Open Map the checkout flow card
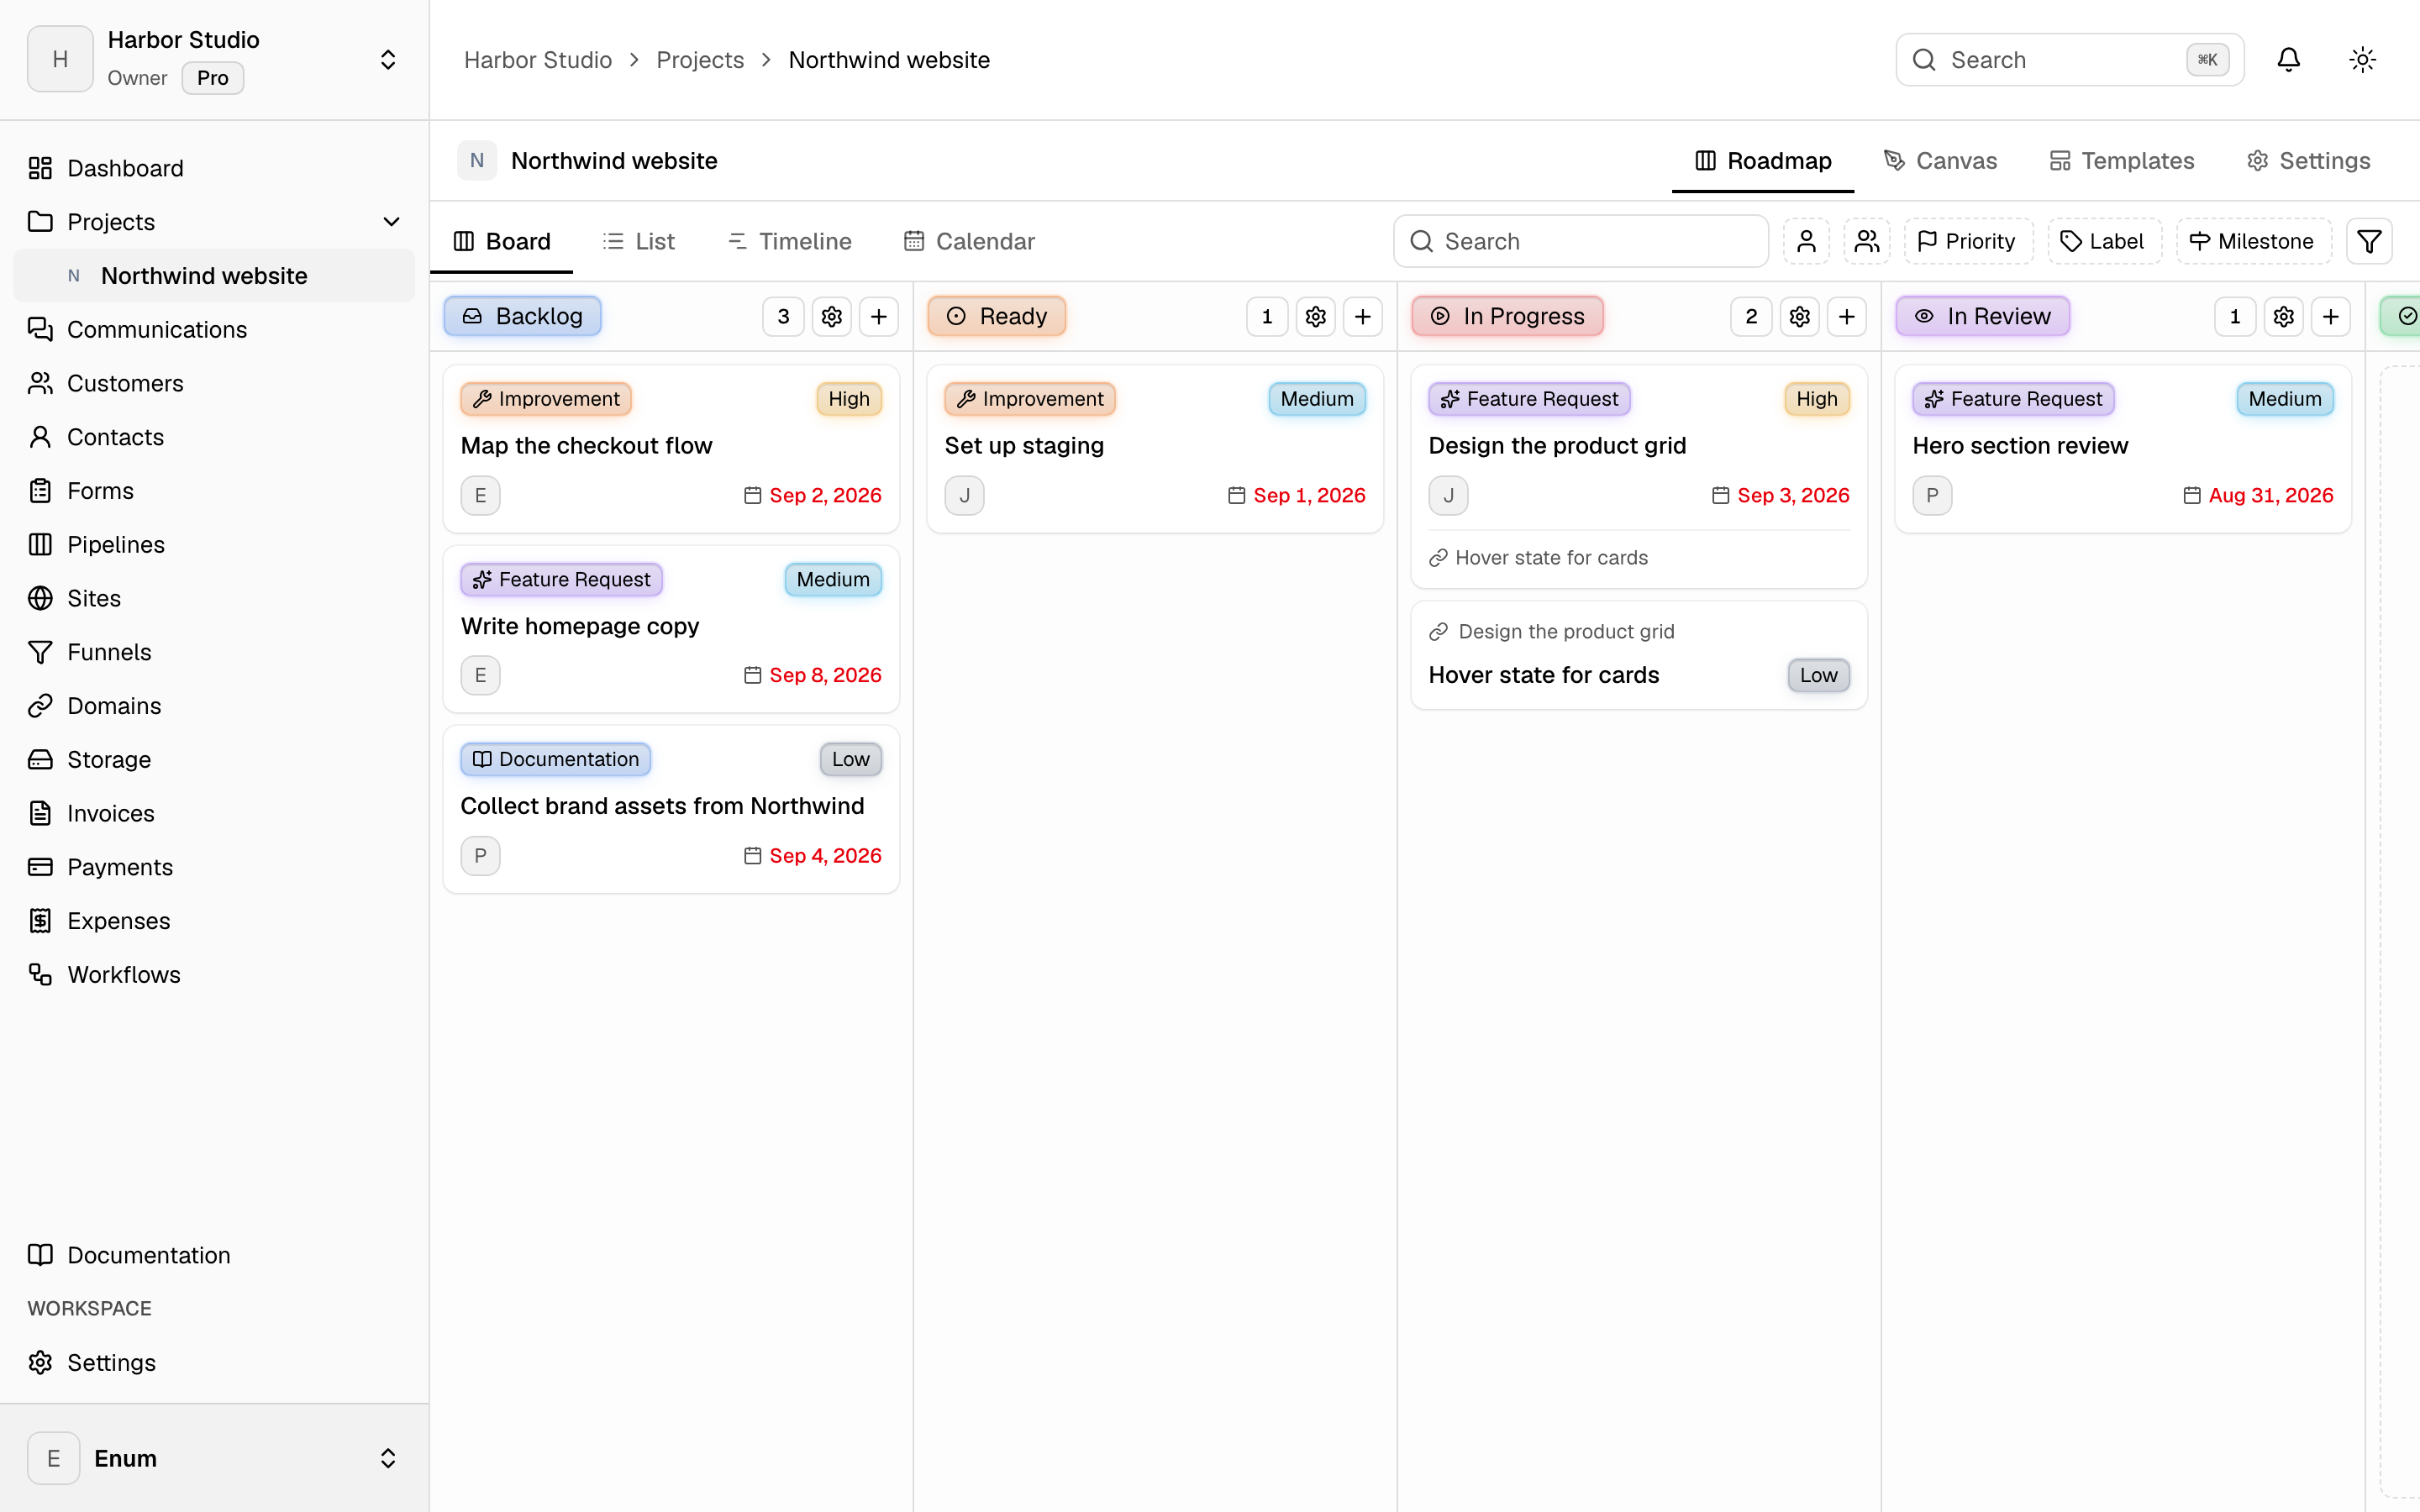Viewport: 2420px width, 1512px height. point(671,449)
